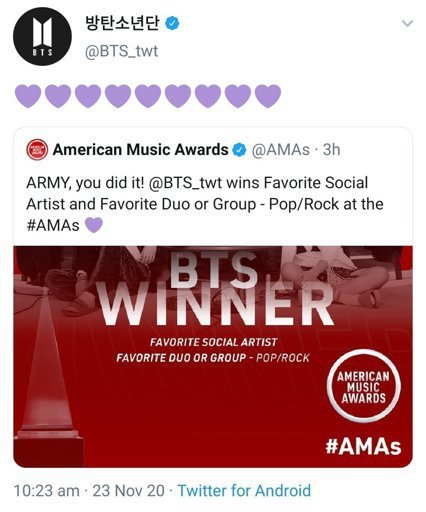Image resolution: width=426 pixels, height=512 pixels.
Task: Click the #AMAs text on the image
Action: [x=363, y=446]
